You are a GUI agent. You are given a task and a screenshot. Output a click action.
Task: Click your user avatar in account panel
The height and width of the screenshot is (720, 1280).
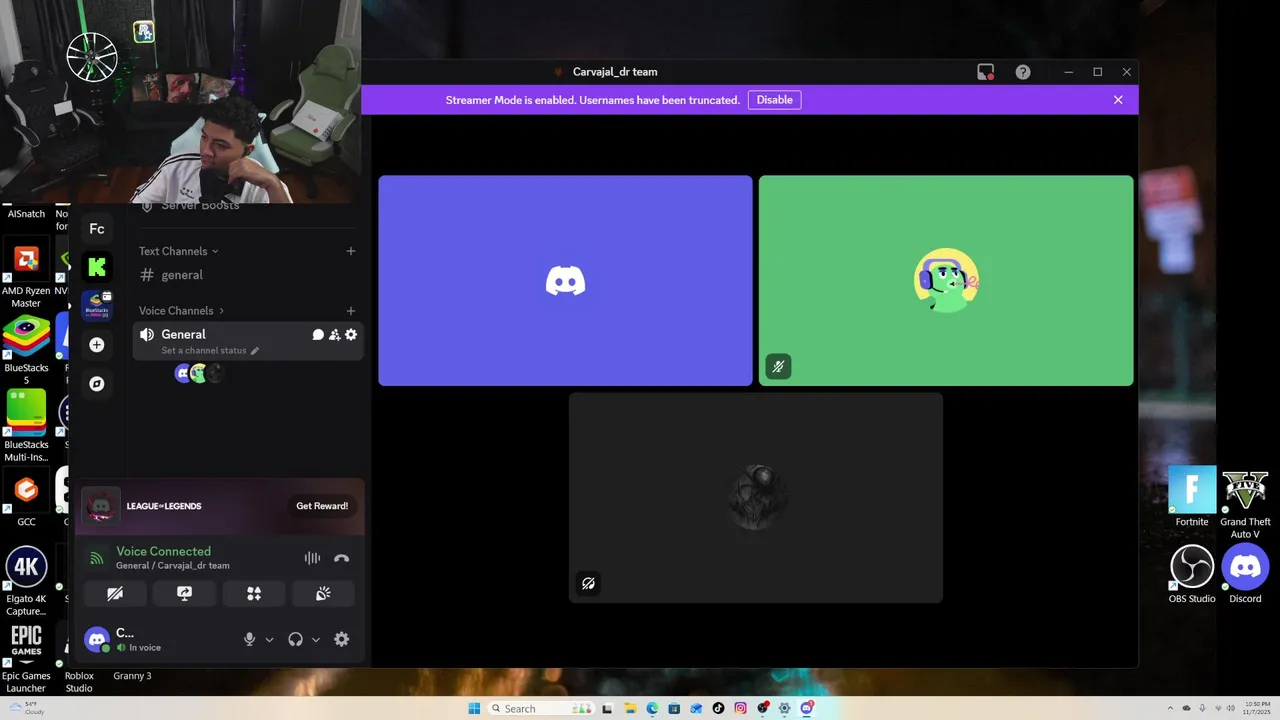(x=97, y=639)
